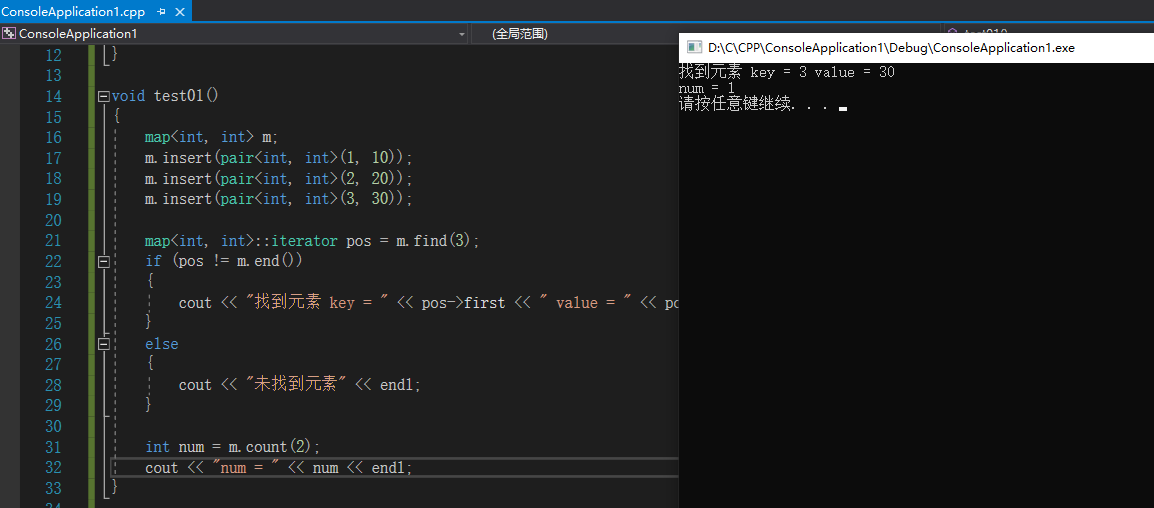This screenshot has height=508, width=1154.
Task: Click the project icon beside ConsoleApplication1
Action: pos(9,34)
